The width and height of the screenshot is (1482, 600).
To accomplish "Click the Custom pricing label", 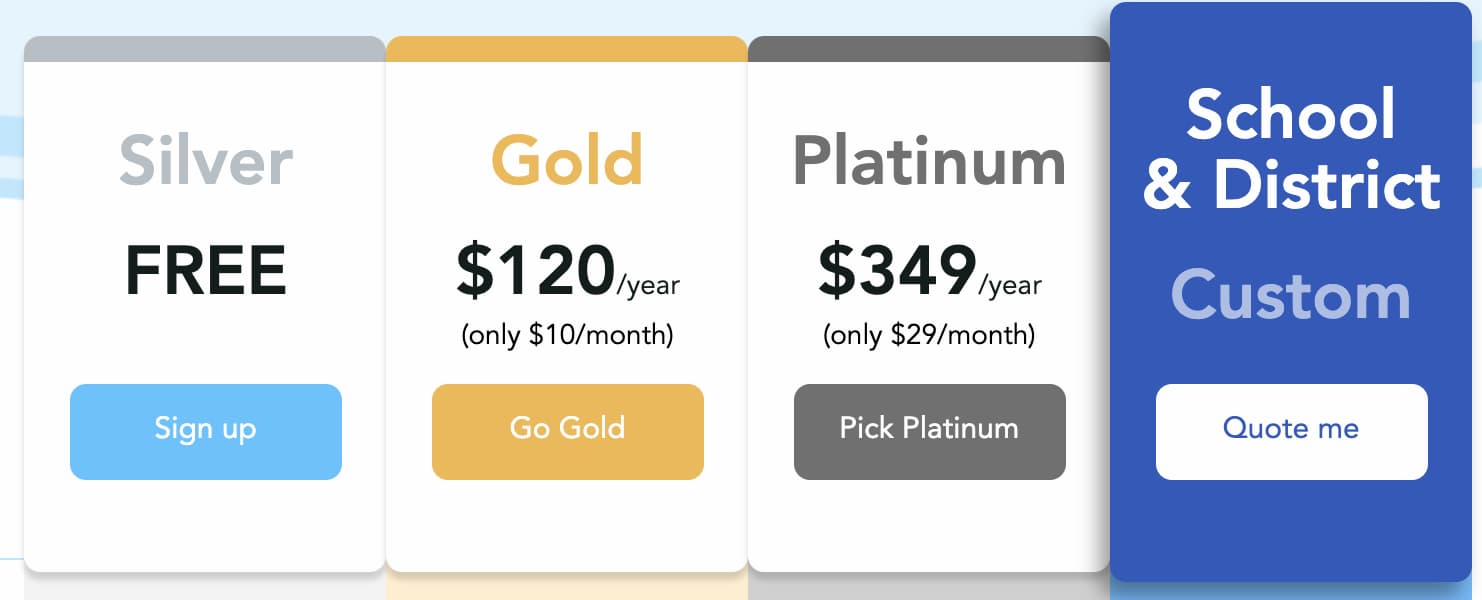I will [x=1291, y=296].
